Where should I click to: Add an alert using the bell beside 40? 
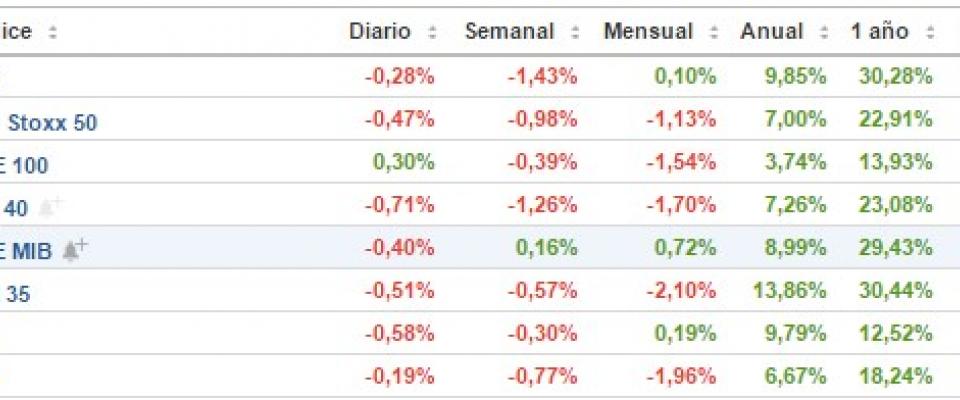(x=51, y=207)
